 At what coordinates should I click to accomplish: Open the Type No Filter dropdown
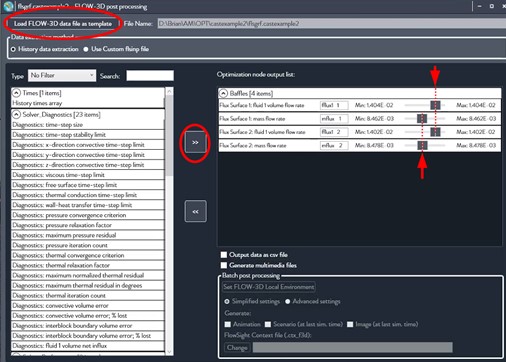[x=62, y=75]
